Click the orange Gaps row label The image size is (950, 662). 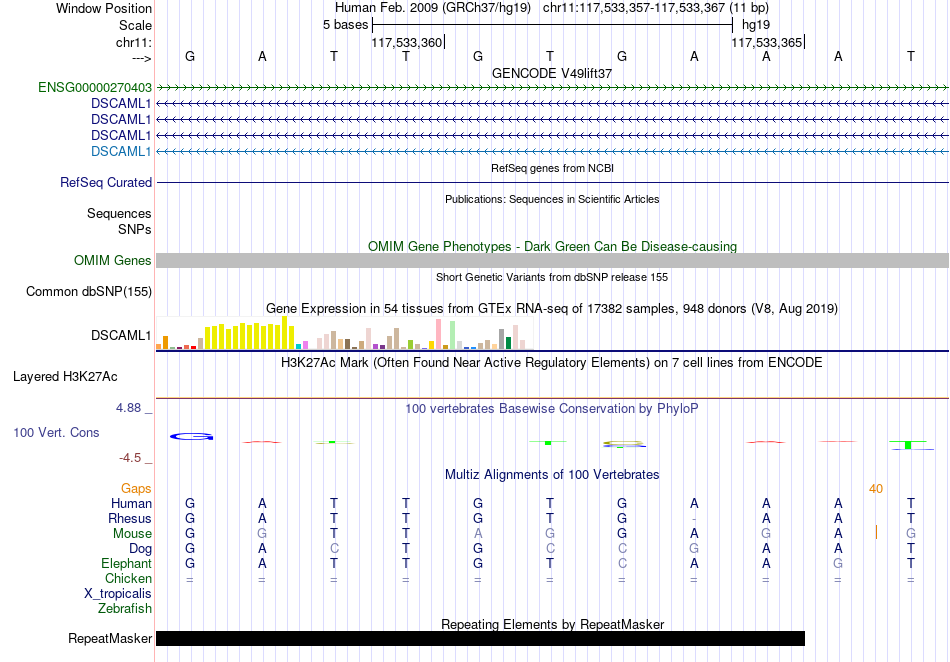pos(136,488)
